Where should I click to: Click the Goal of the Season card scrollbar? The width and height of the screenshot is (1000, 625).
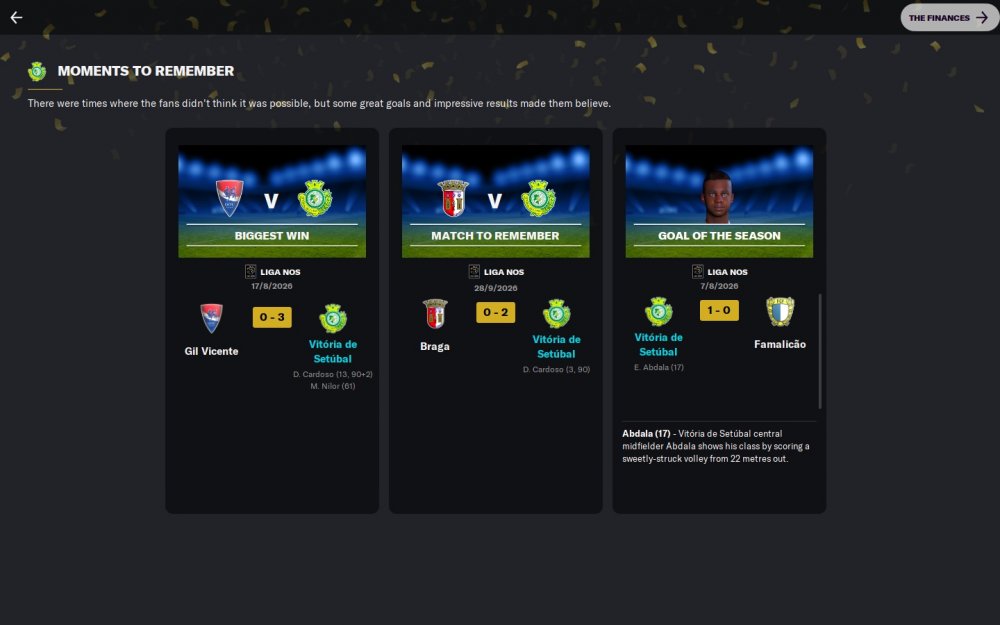point(820,351)
